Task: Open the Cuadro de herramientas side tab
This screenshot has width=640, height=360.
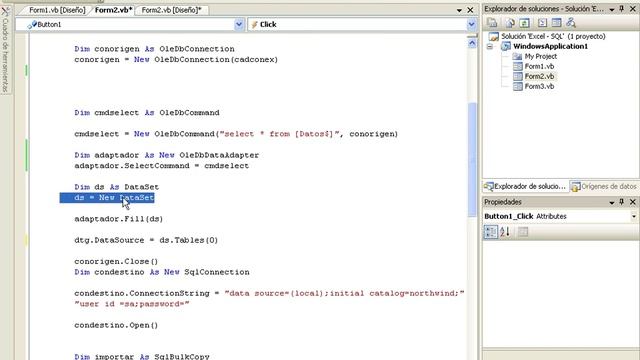Action: point(5,50)
